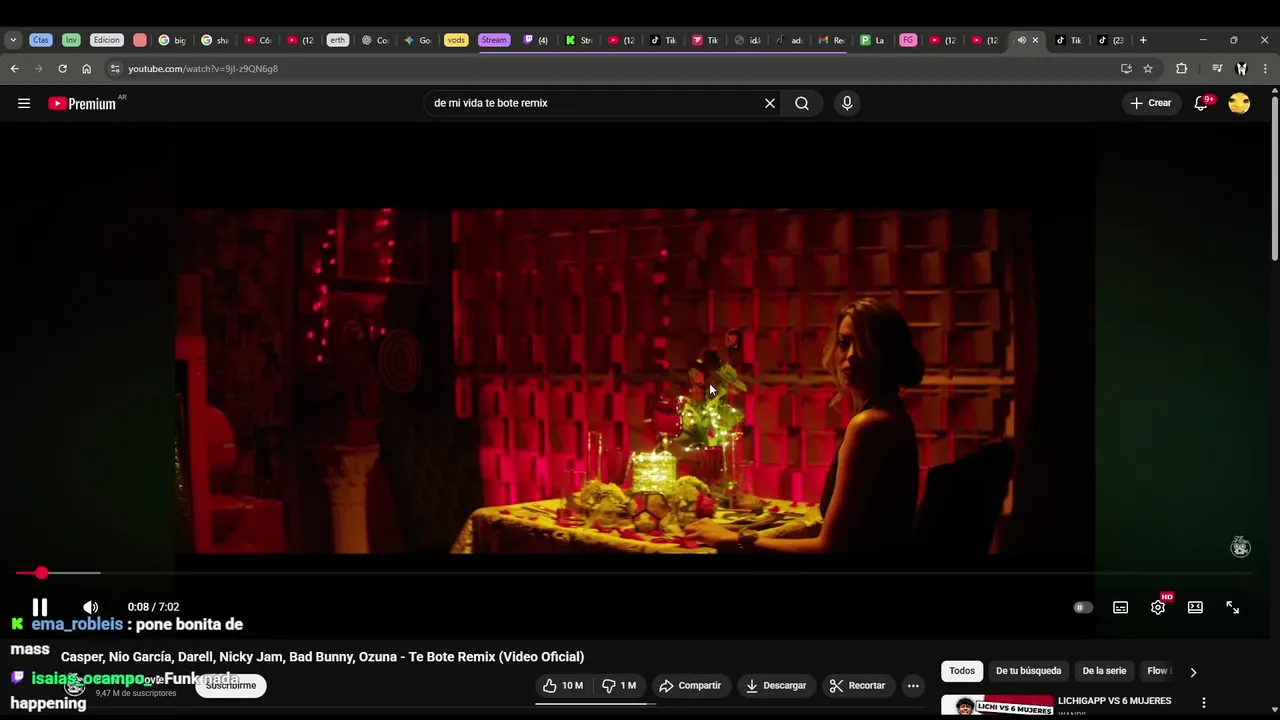Start voice search with microphone
Screen dimensions: 1280x720
click(847, 103)
